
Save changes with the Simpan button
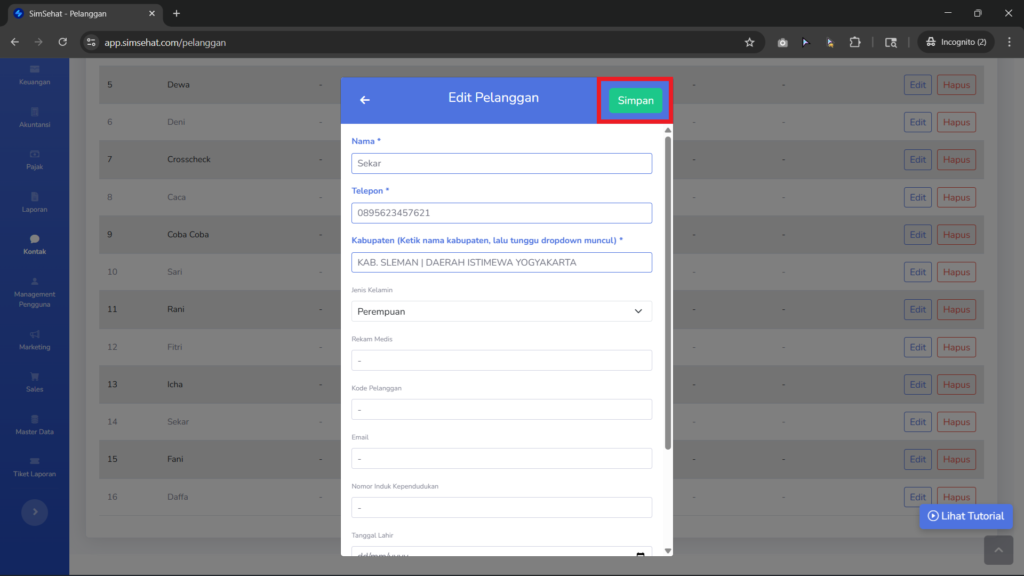[635, 101]
